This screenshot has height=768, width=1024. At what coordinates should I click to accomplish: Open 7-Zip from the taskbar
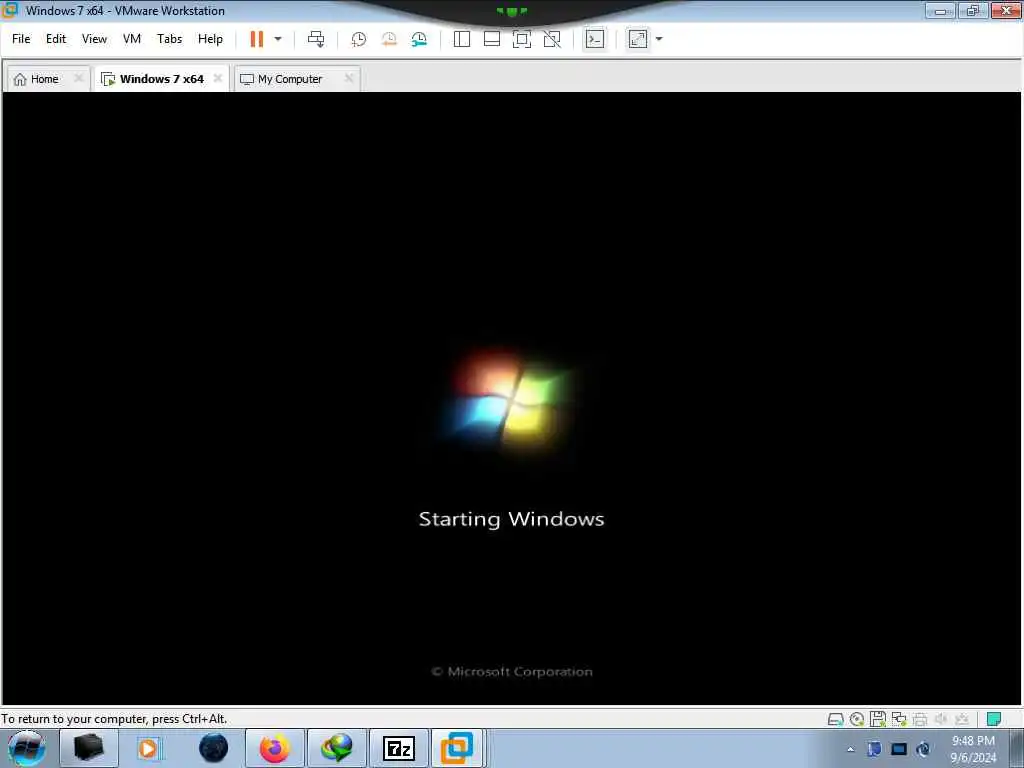(399, 748)
